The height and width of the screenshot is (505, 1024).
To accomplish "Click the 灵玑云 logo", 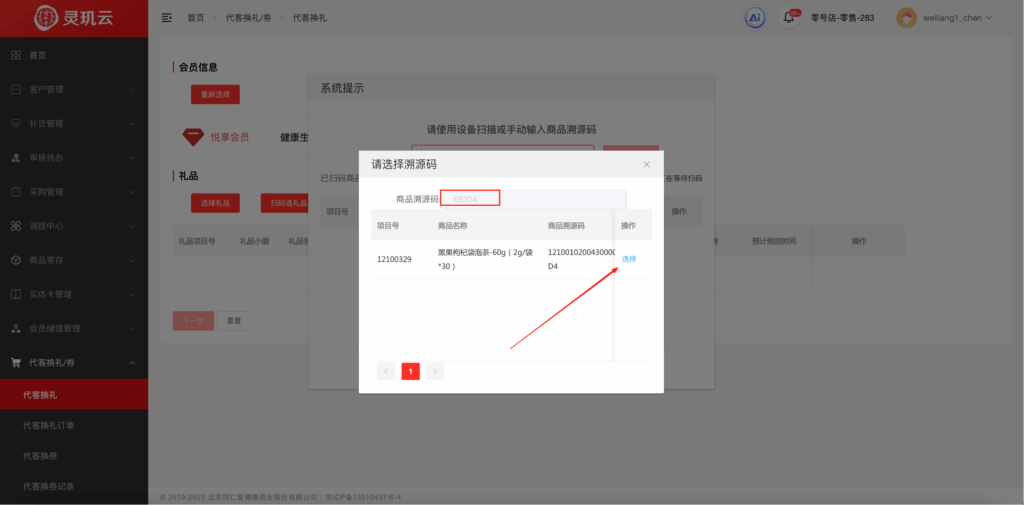I will pyautogui.click(x=73, y=18).
